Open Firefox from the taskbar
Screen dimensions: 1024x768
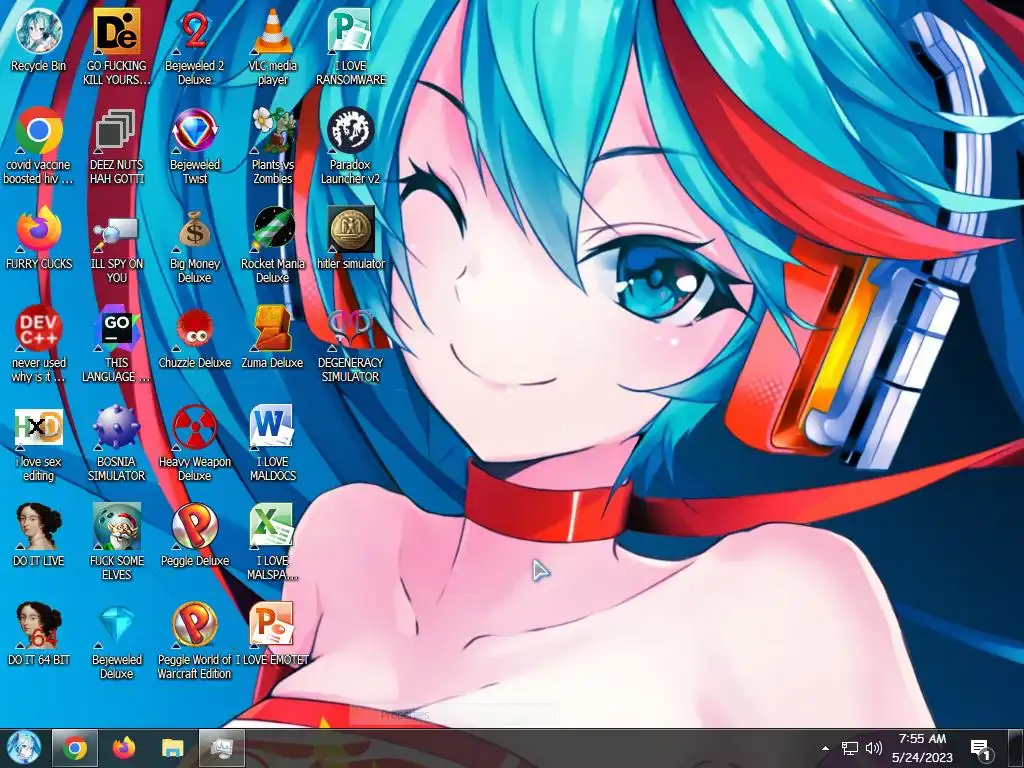123,748
